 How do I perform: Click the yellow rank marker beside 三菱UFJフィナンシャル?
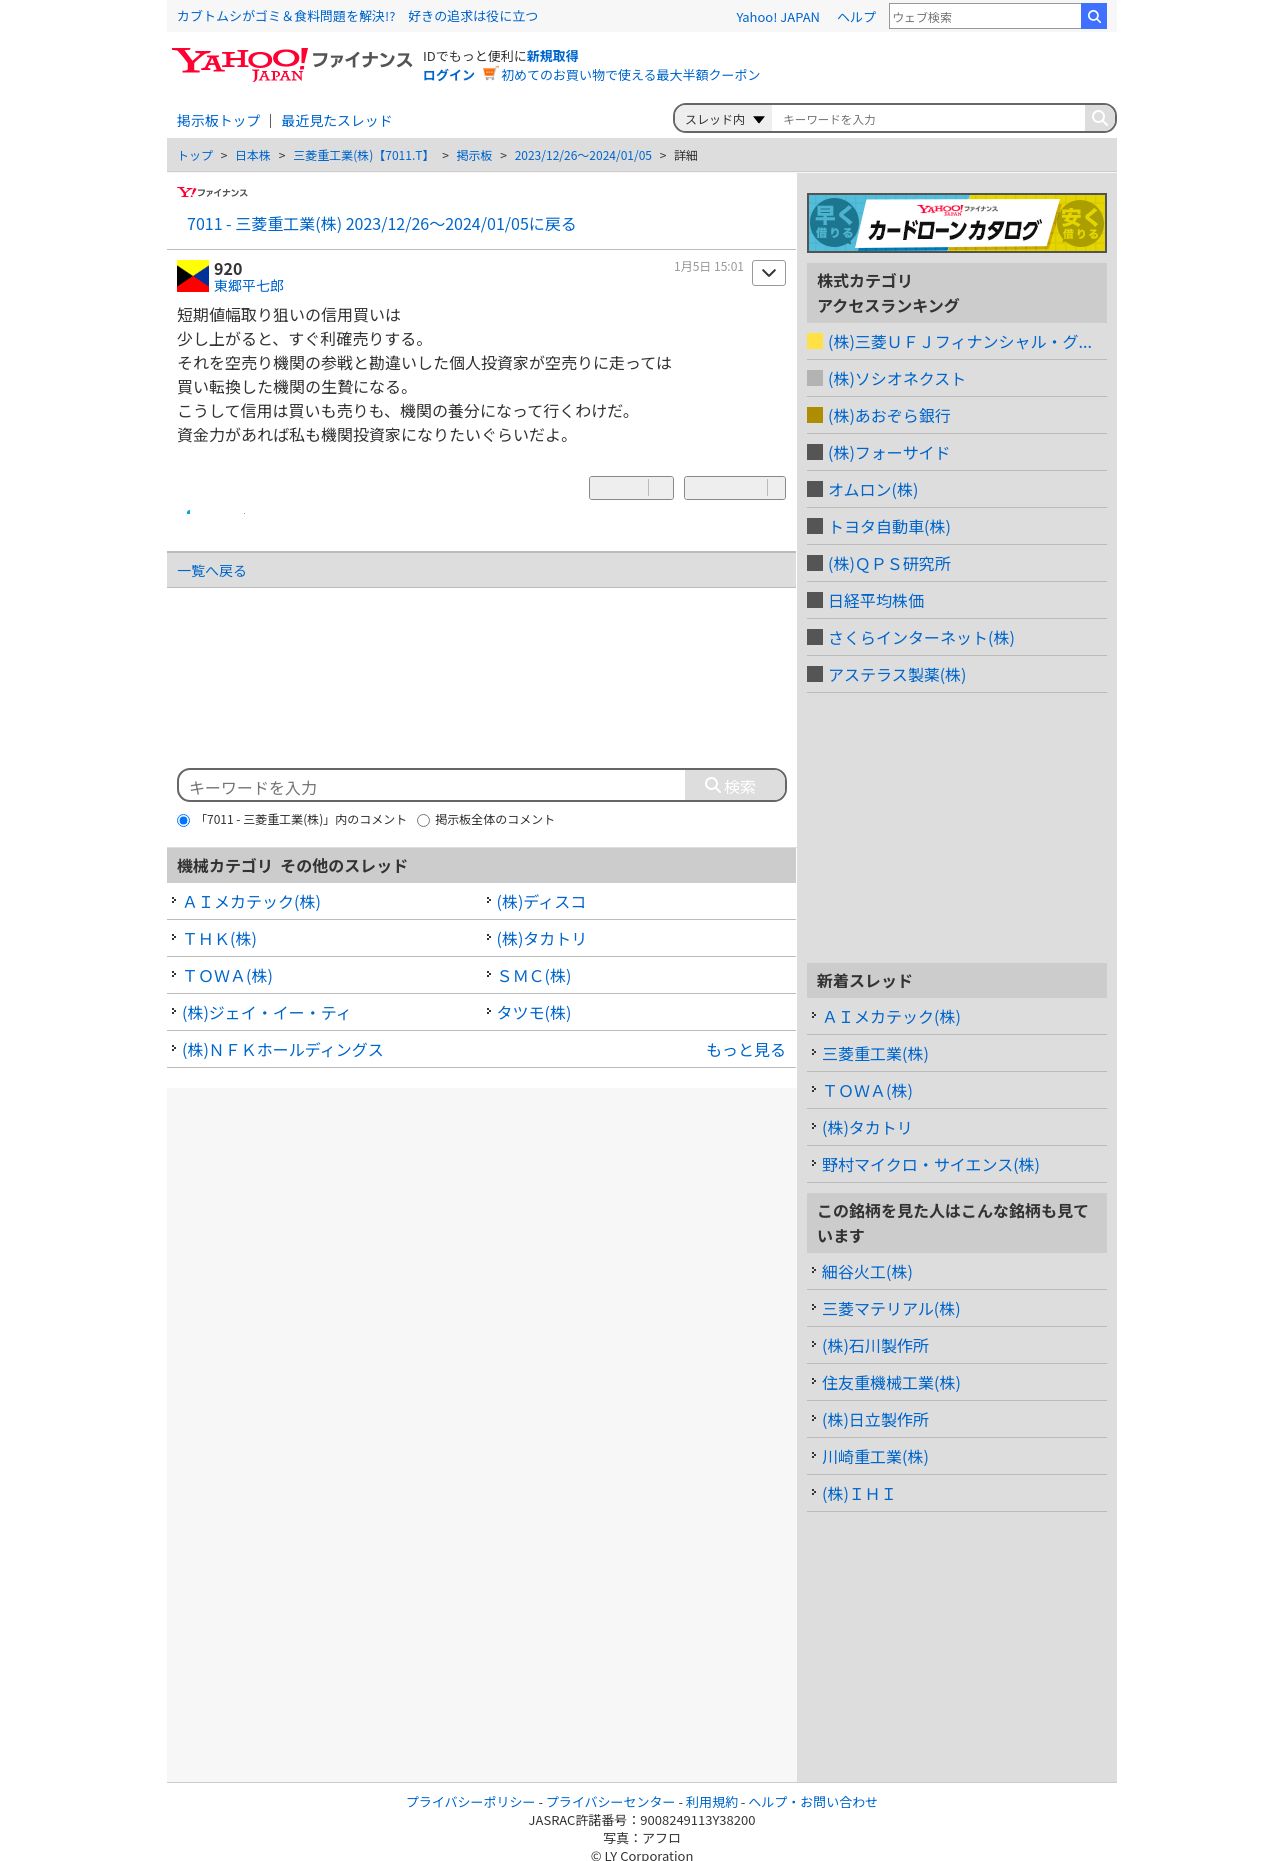[x=815, y=341]
